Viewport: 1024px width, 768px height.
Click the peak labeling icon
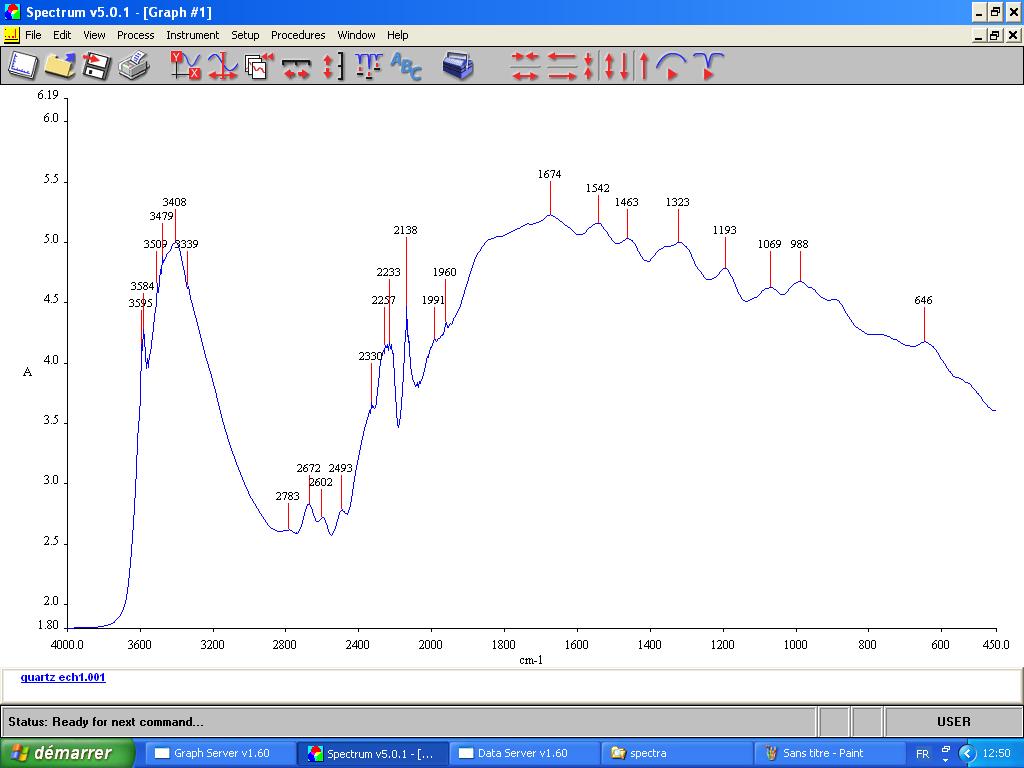tap(368, 66)
